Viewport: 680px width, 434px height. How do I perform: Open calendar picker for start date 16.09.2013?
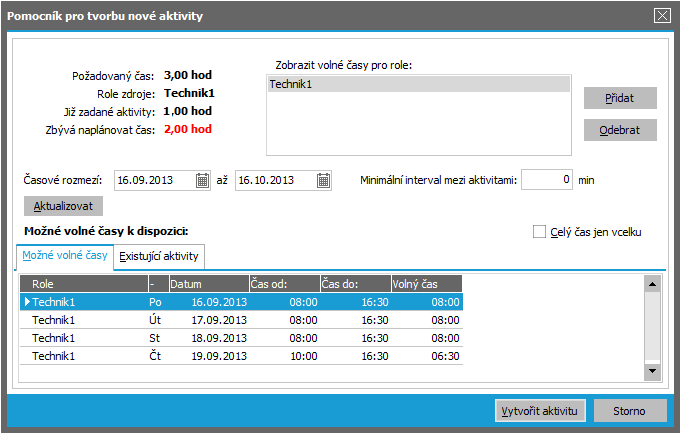tap(203, 181)
